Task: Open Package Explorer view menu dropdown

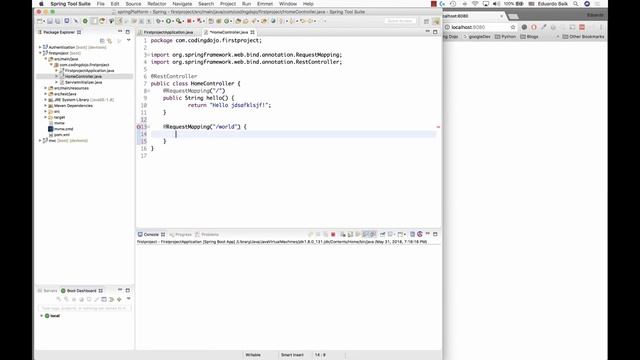Action: [x=129, y=40]
